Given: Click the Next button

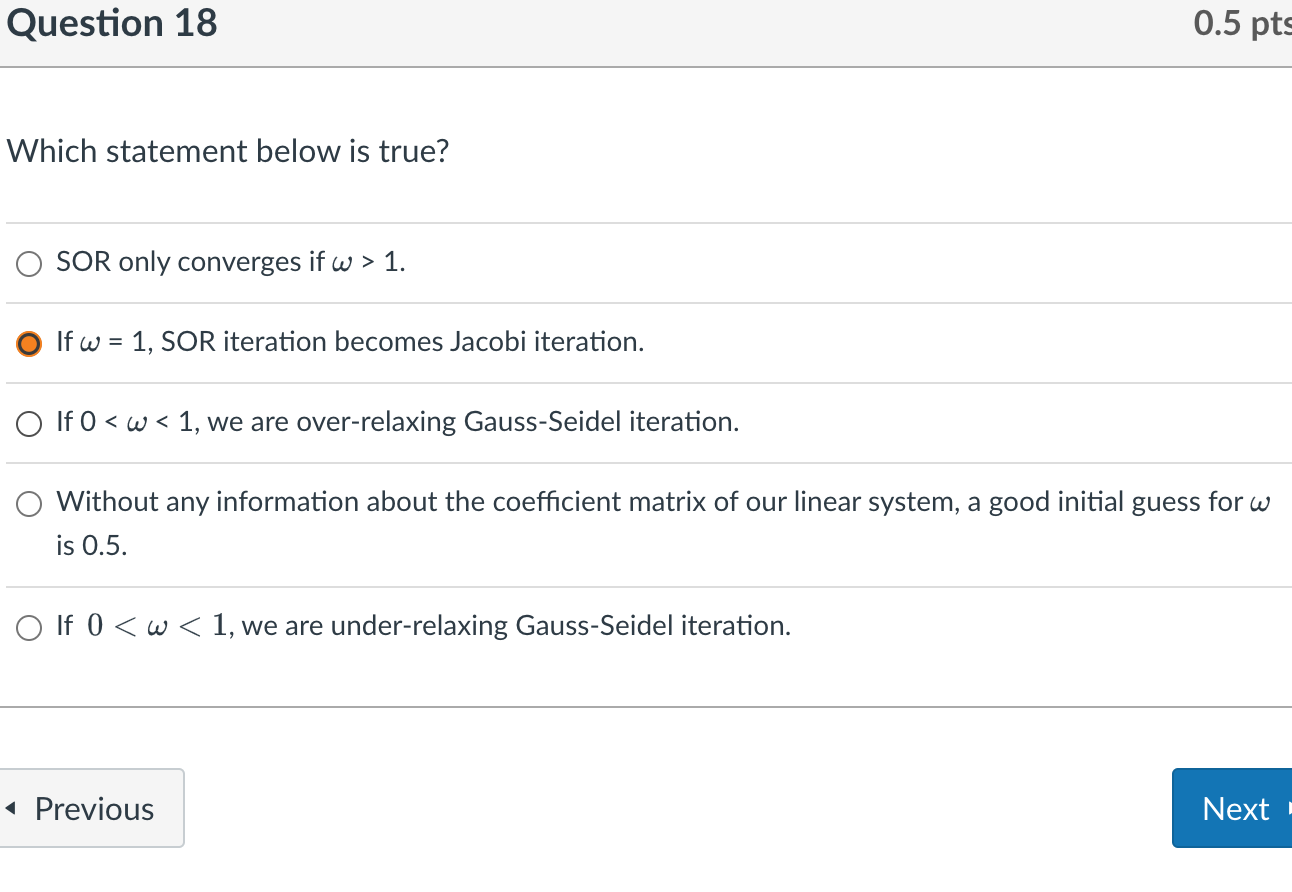Looking at the screenshot, I should click(x=1236, y=807).
